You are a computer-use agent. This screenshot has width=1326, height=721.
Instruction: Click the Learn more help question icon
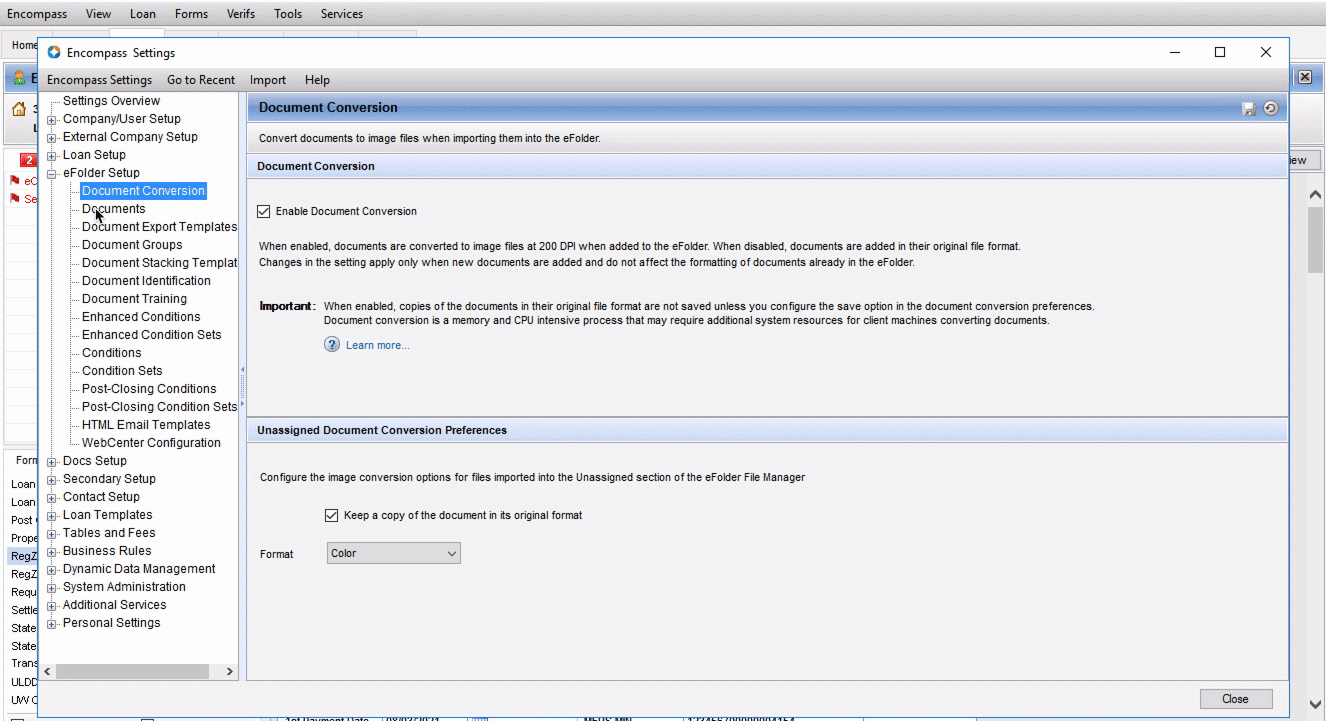[x=332, y=345]
